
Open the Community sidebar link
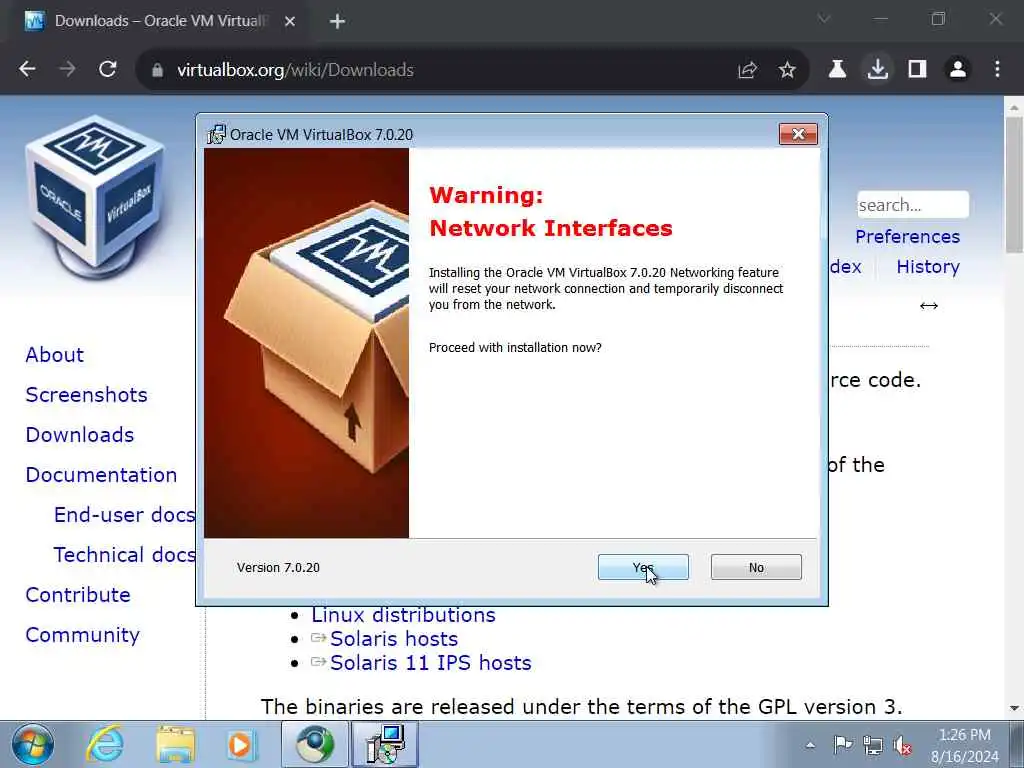click(x=82, y=635)
